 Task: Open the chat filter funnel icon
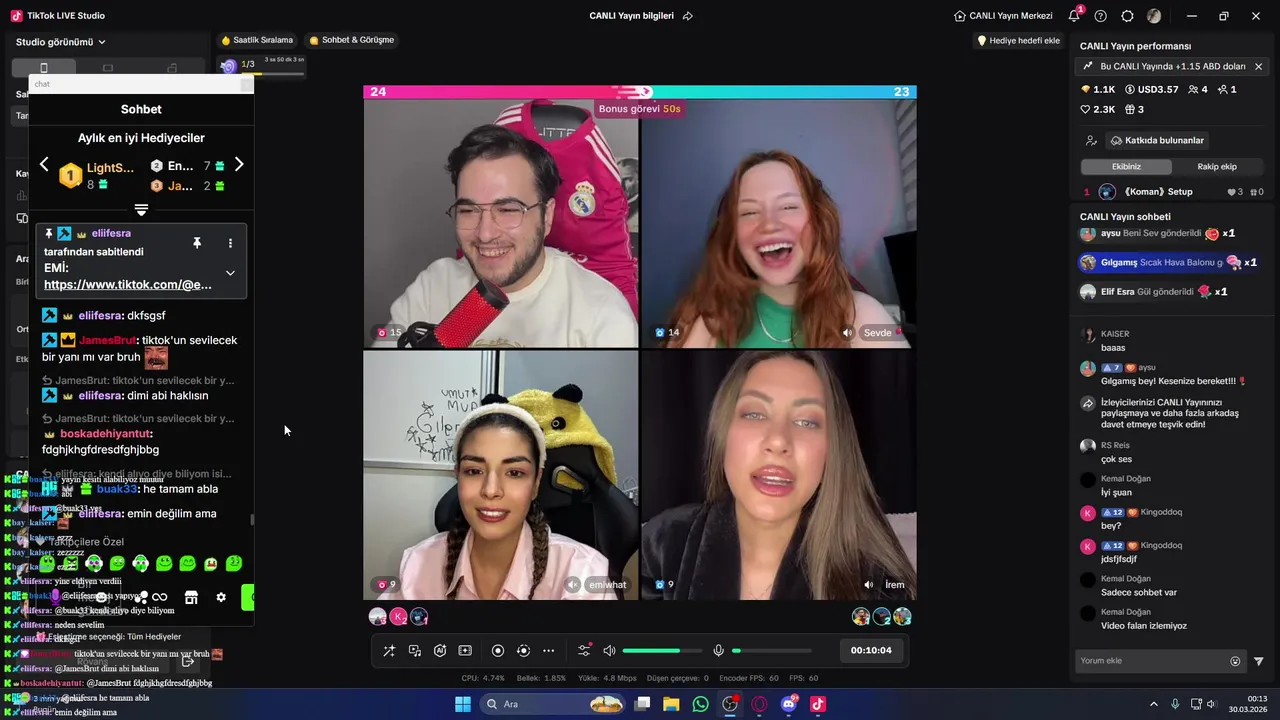coord(1259,661)
